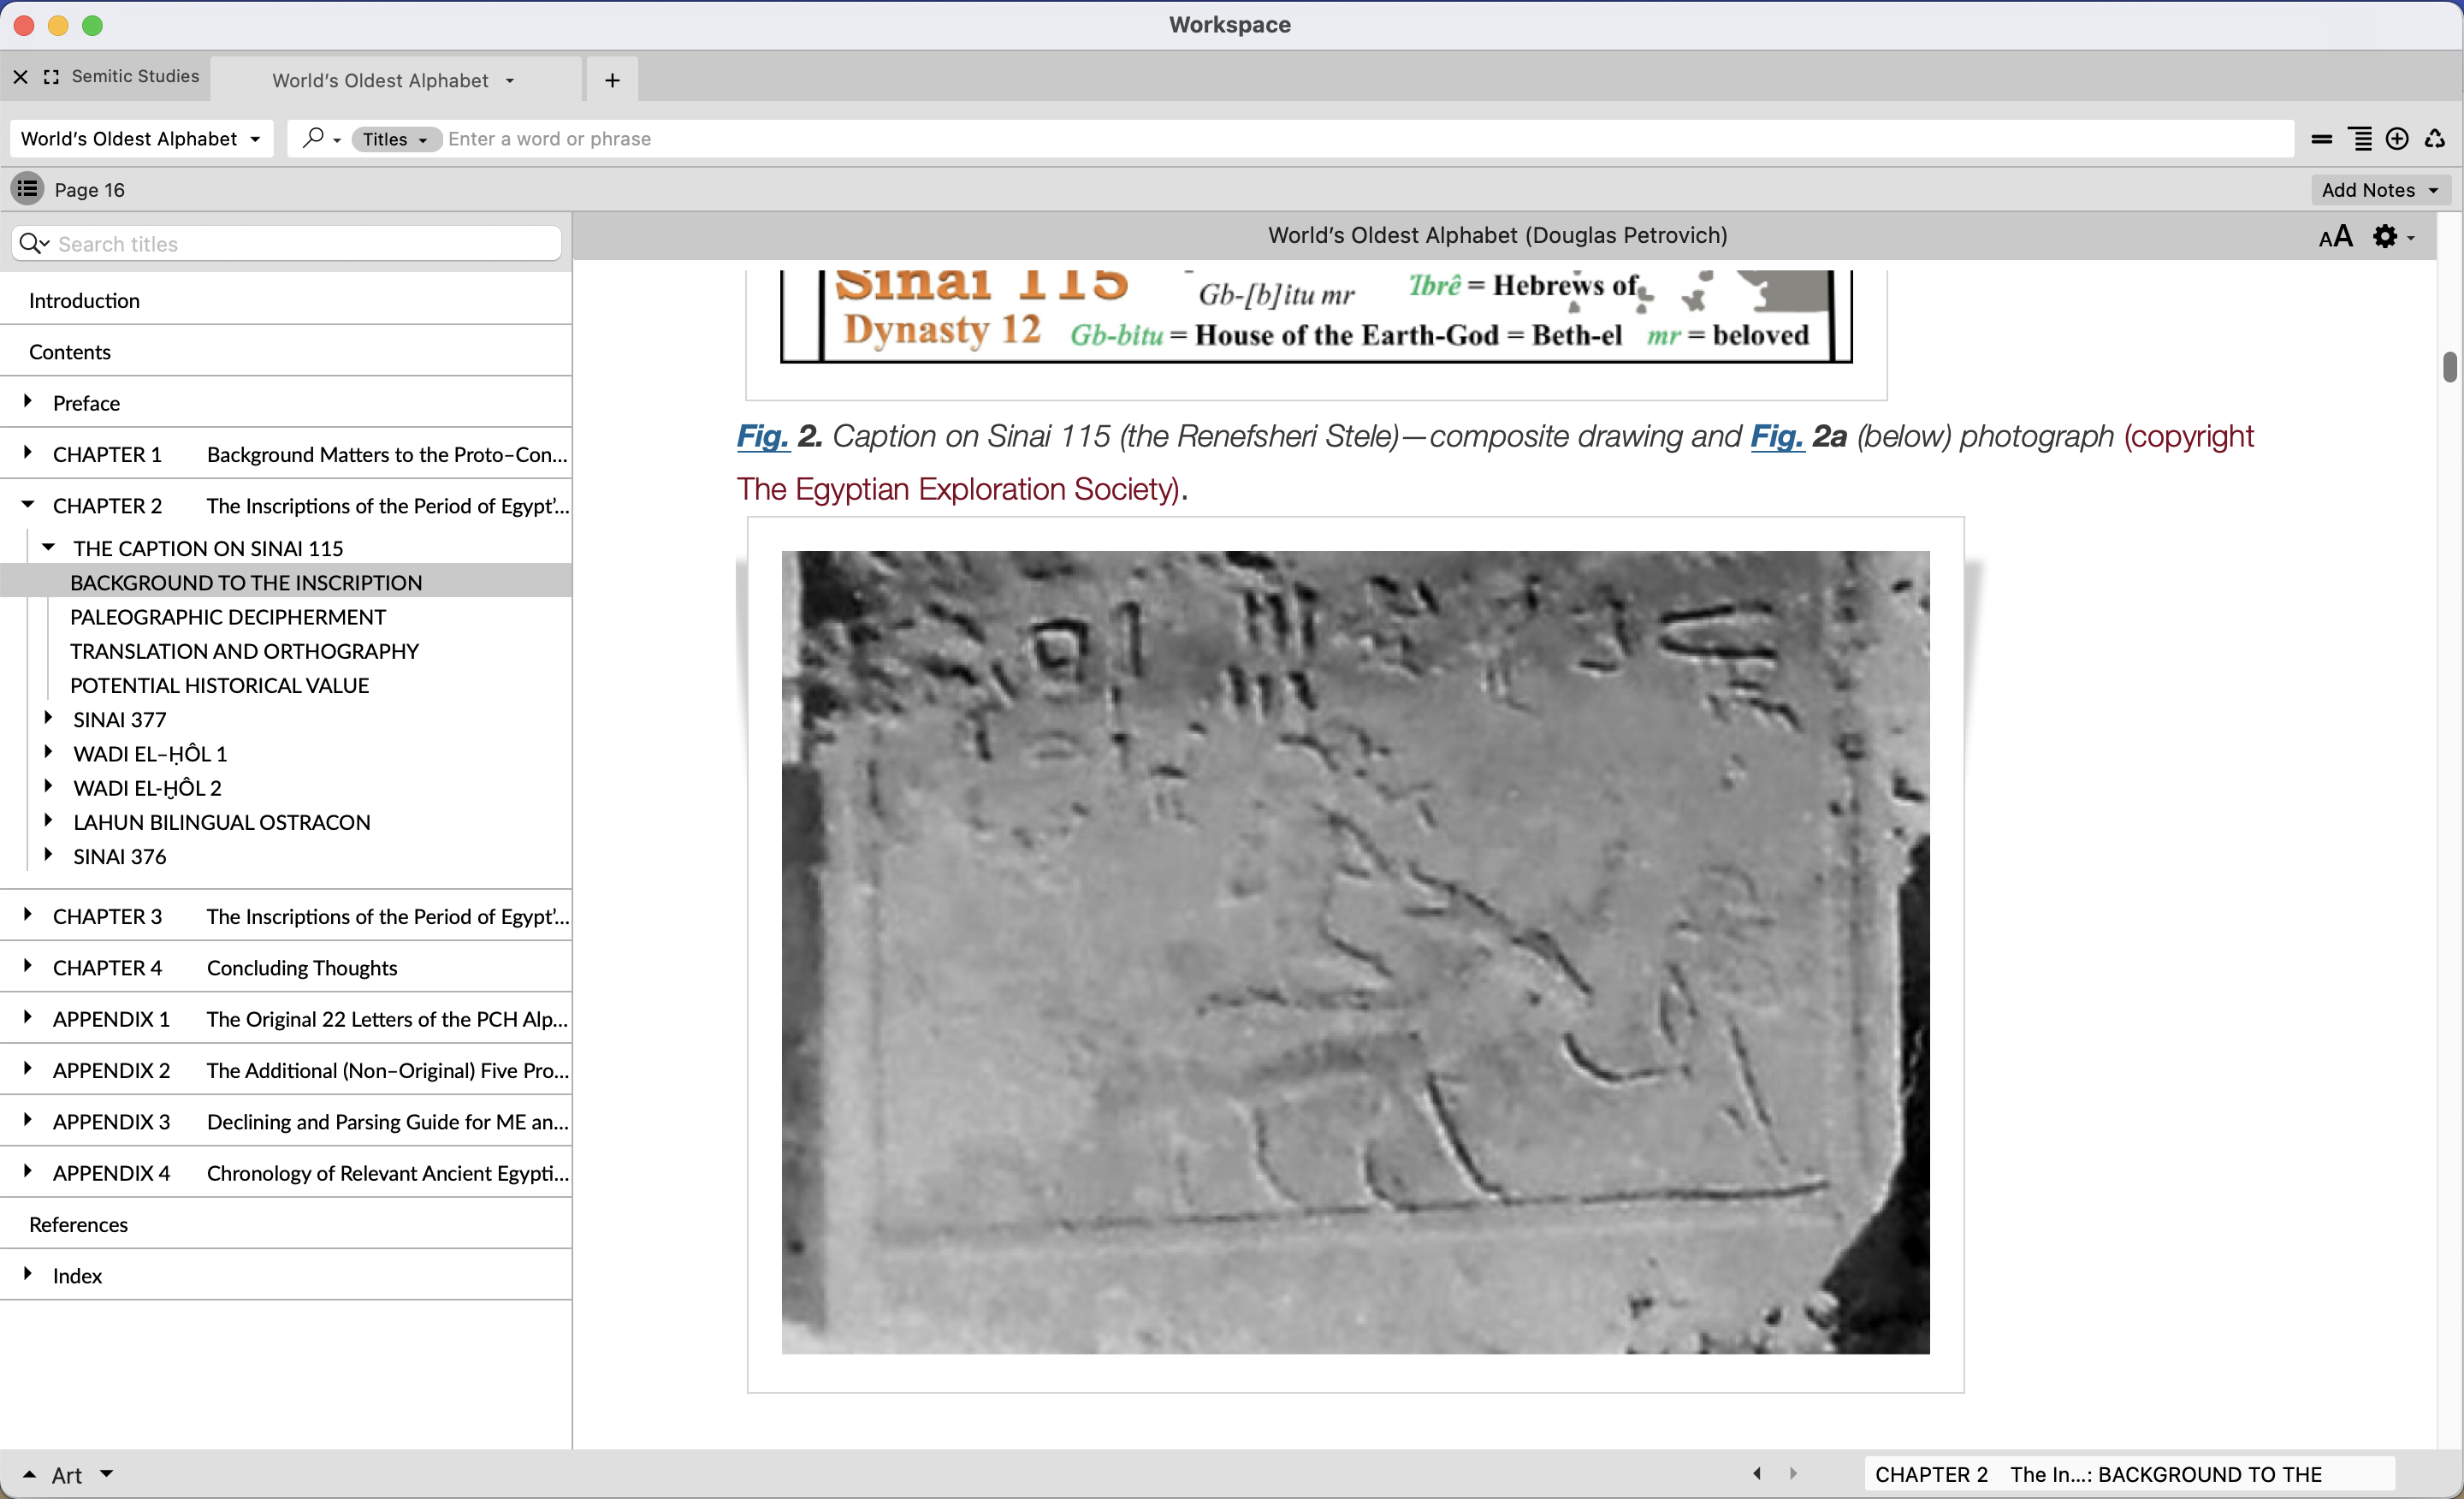Open the AA text size control
Viewport: 2464px width, 1499px height.
click(x=2335, y=237)
